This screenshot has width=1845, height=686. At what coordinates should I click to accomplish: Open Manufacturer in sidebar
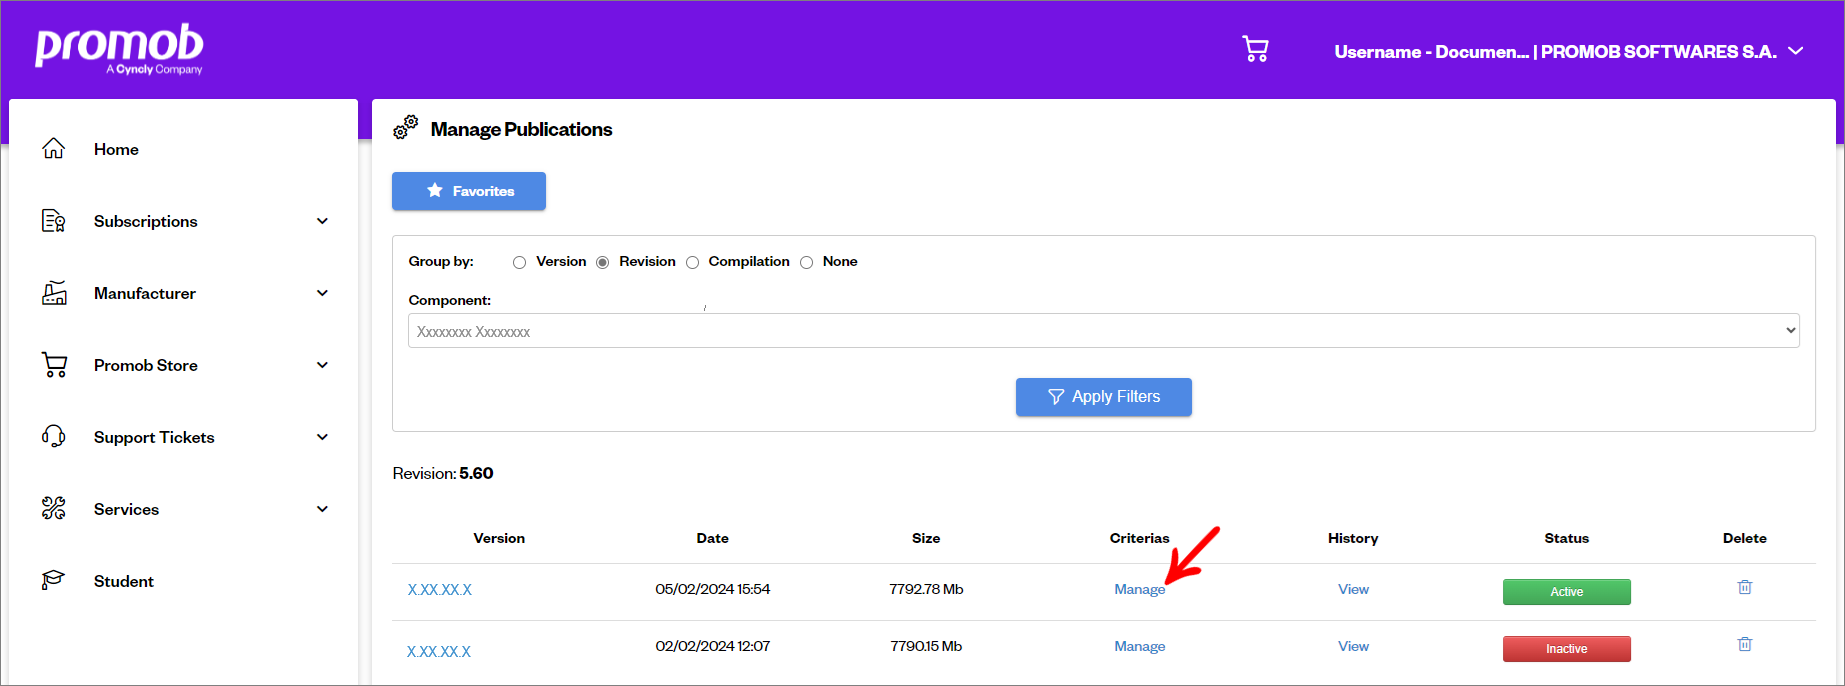pyautogui.click(x=145, y=293)
